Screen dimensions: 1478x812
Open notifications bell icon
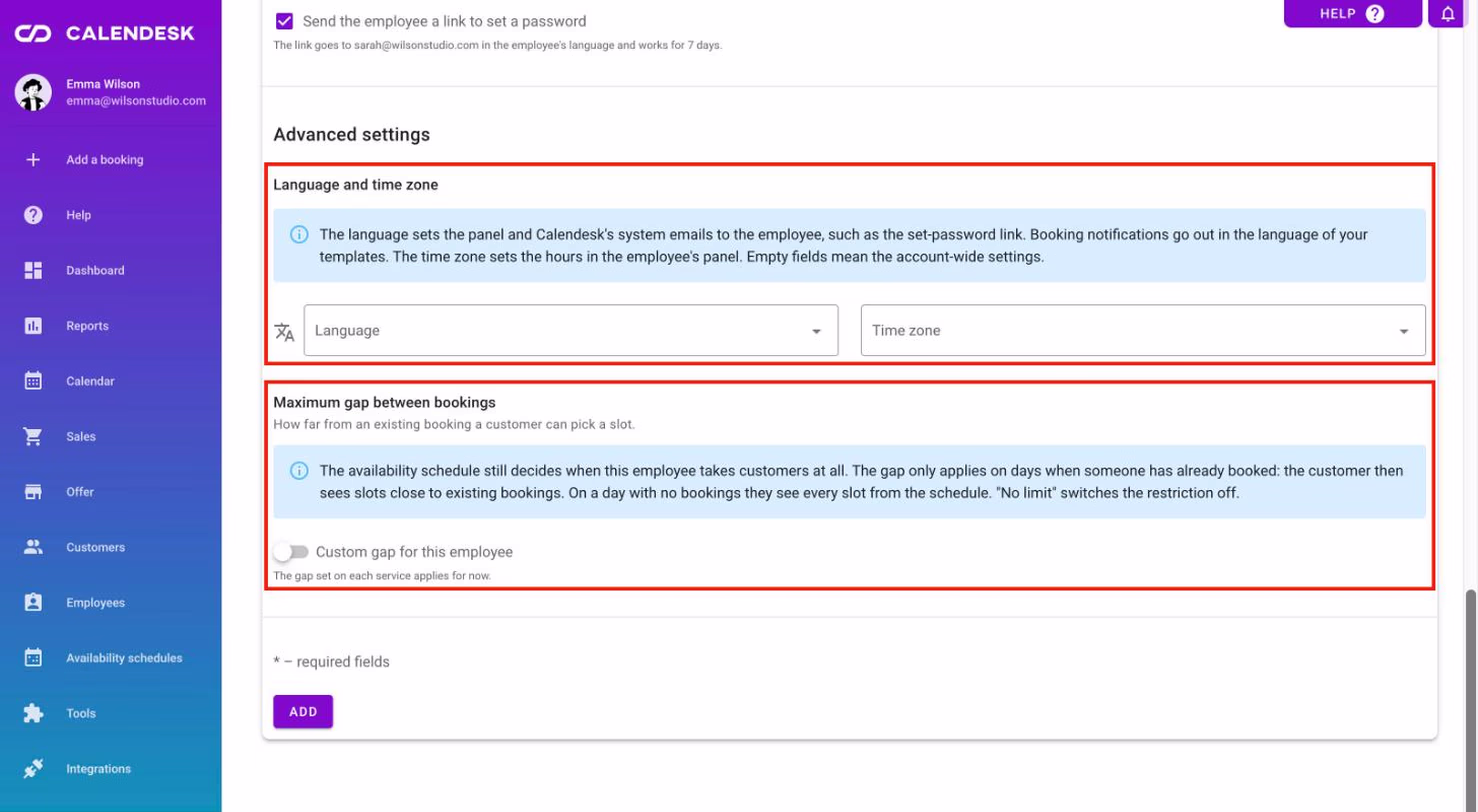tap(1448, 14)
